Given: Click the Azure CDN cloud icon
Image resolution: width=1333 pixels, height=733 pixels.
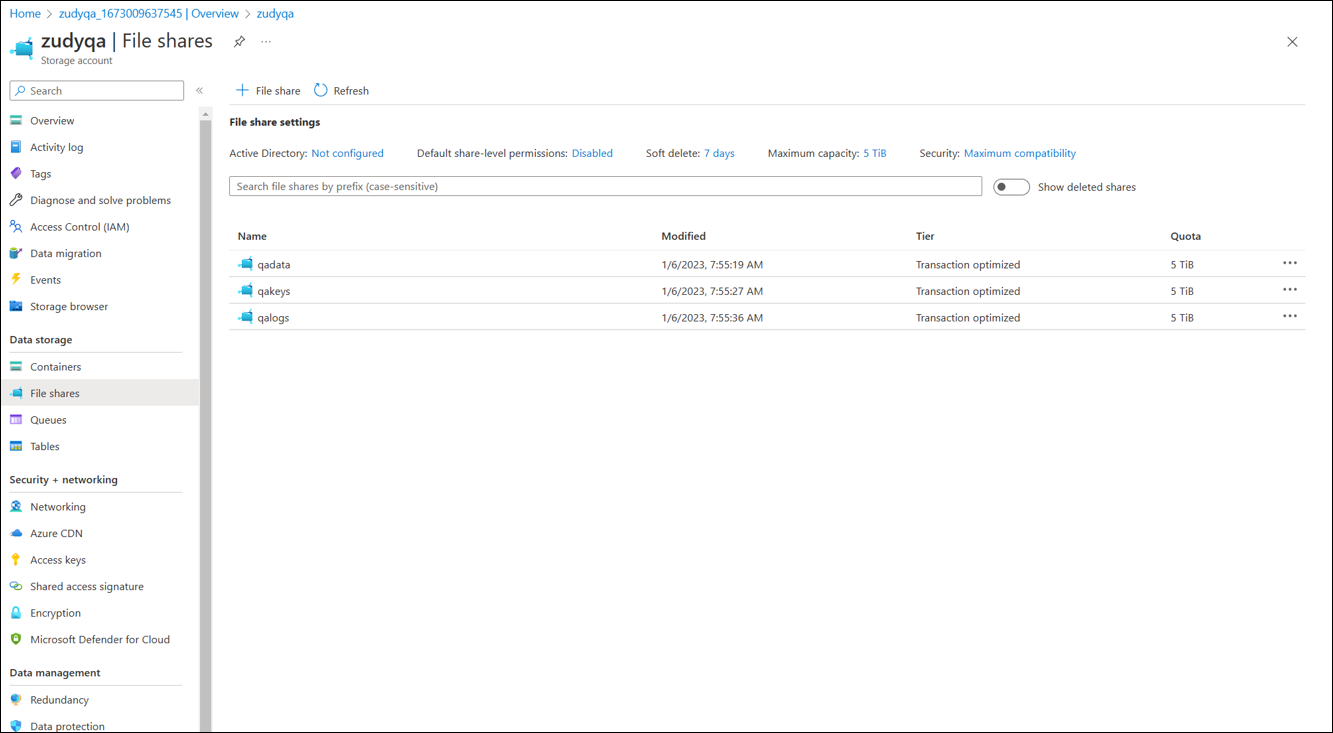Looking at the screenshot, I should coord(16,534).
